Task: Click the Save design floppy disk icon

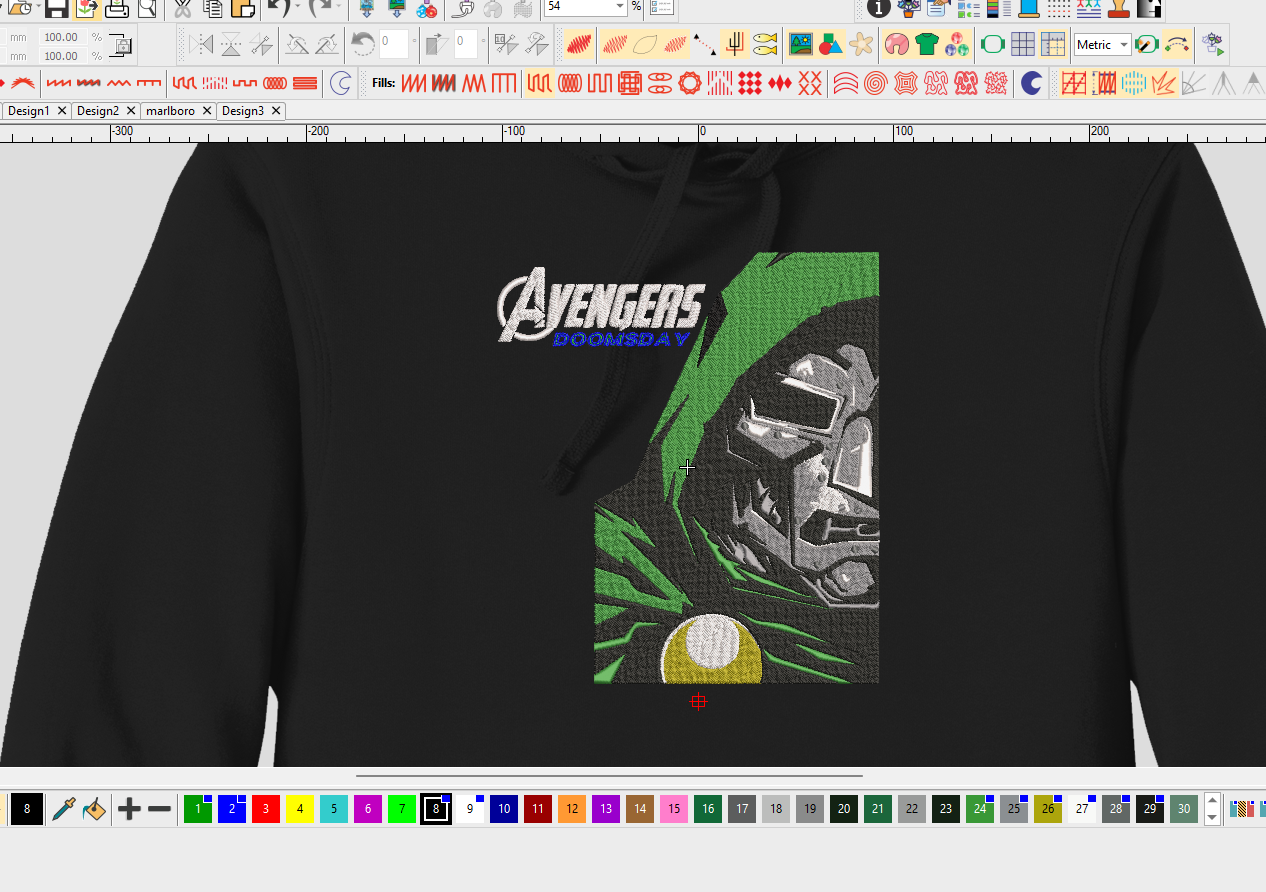Action: (x=56, y=9)
